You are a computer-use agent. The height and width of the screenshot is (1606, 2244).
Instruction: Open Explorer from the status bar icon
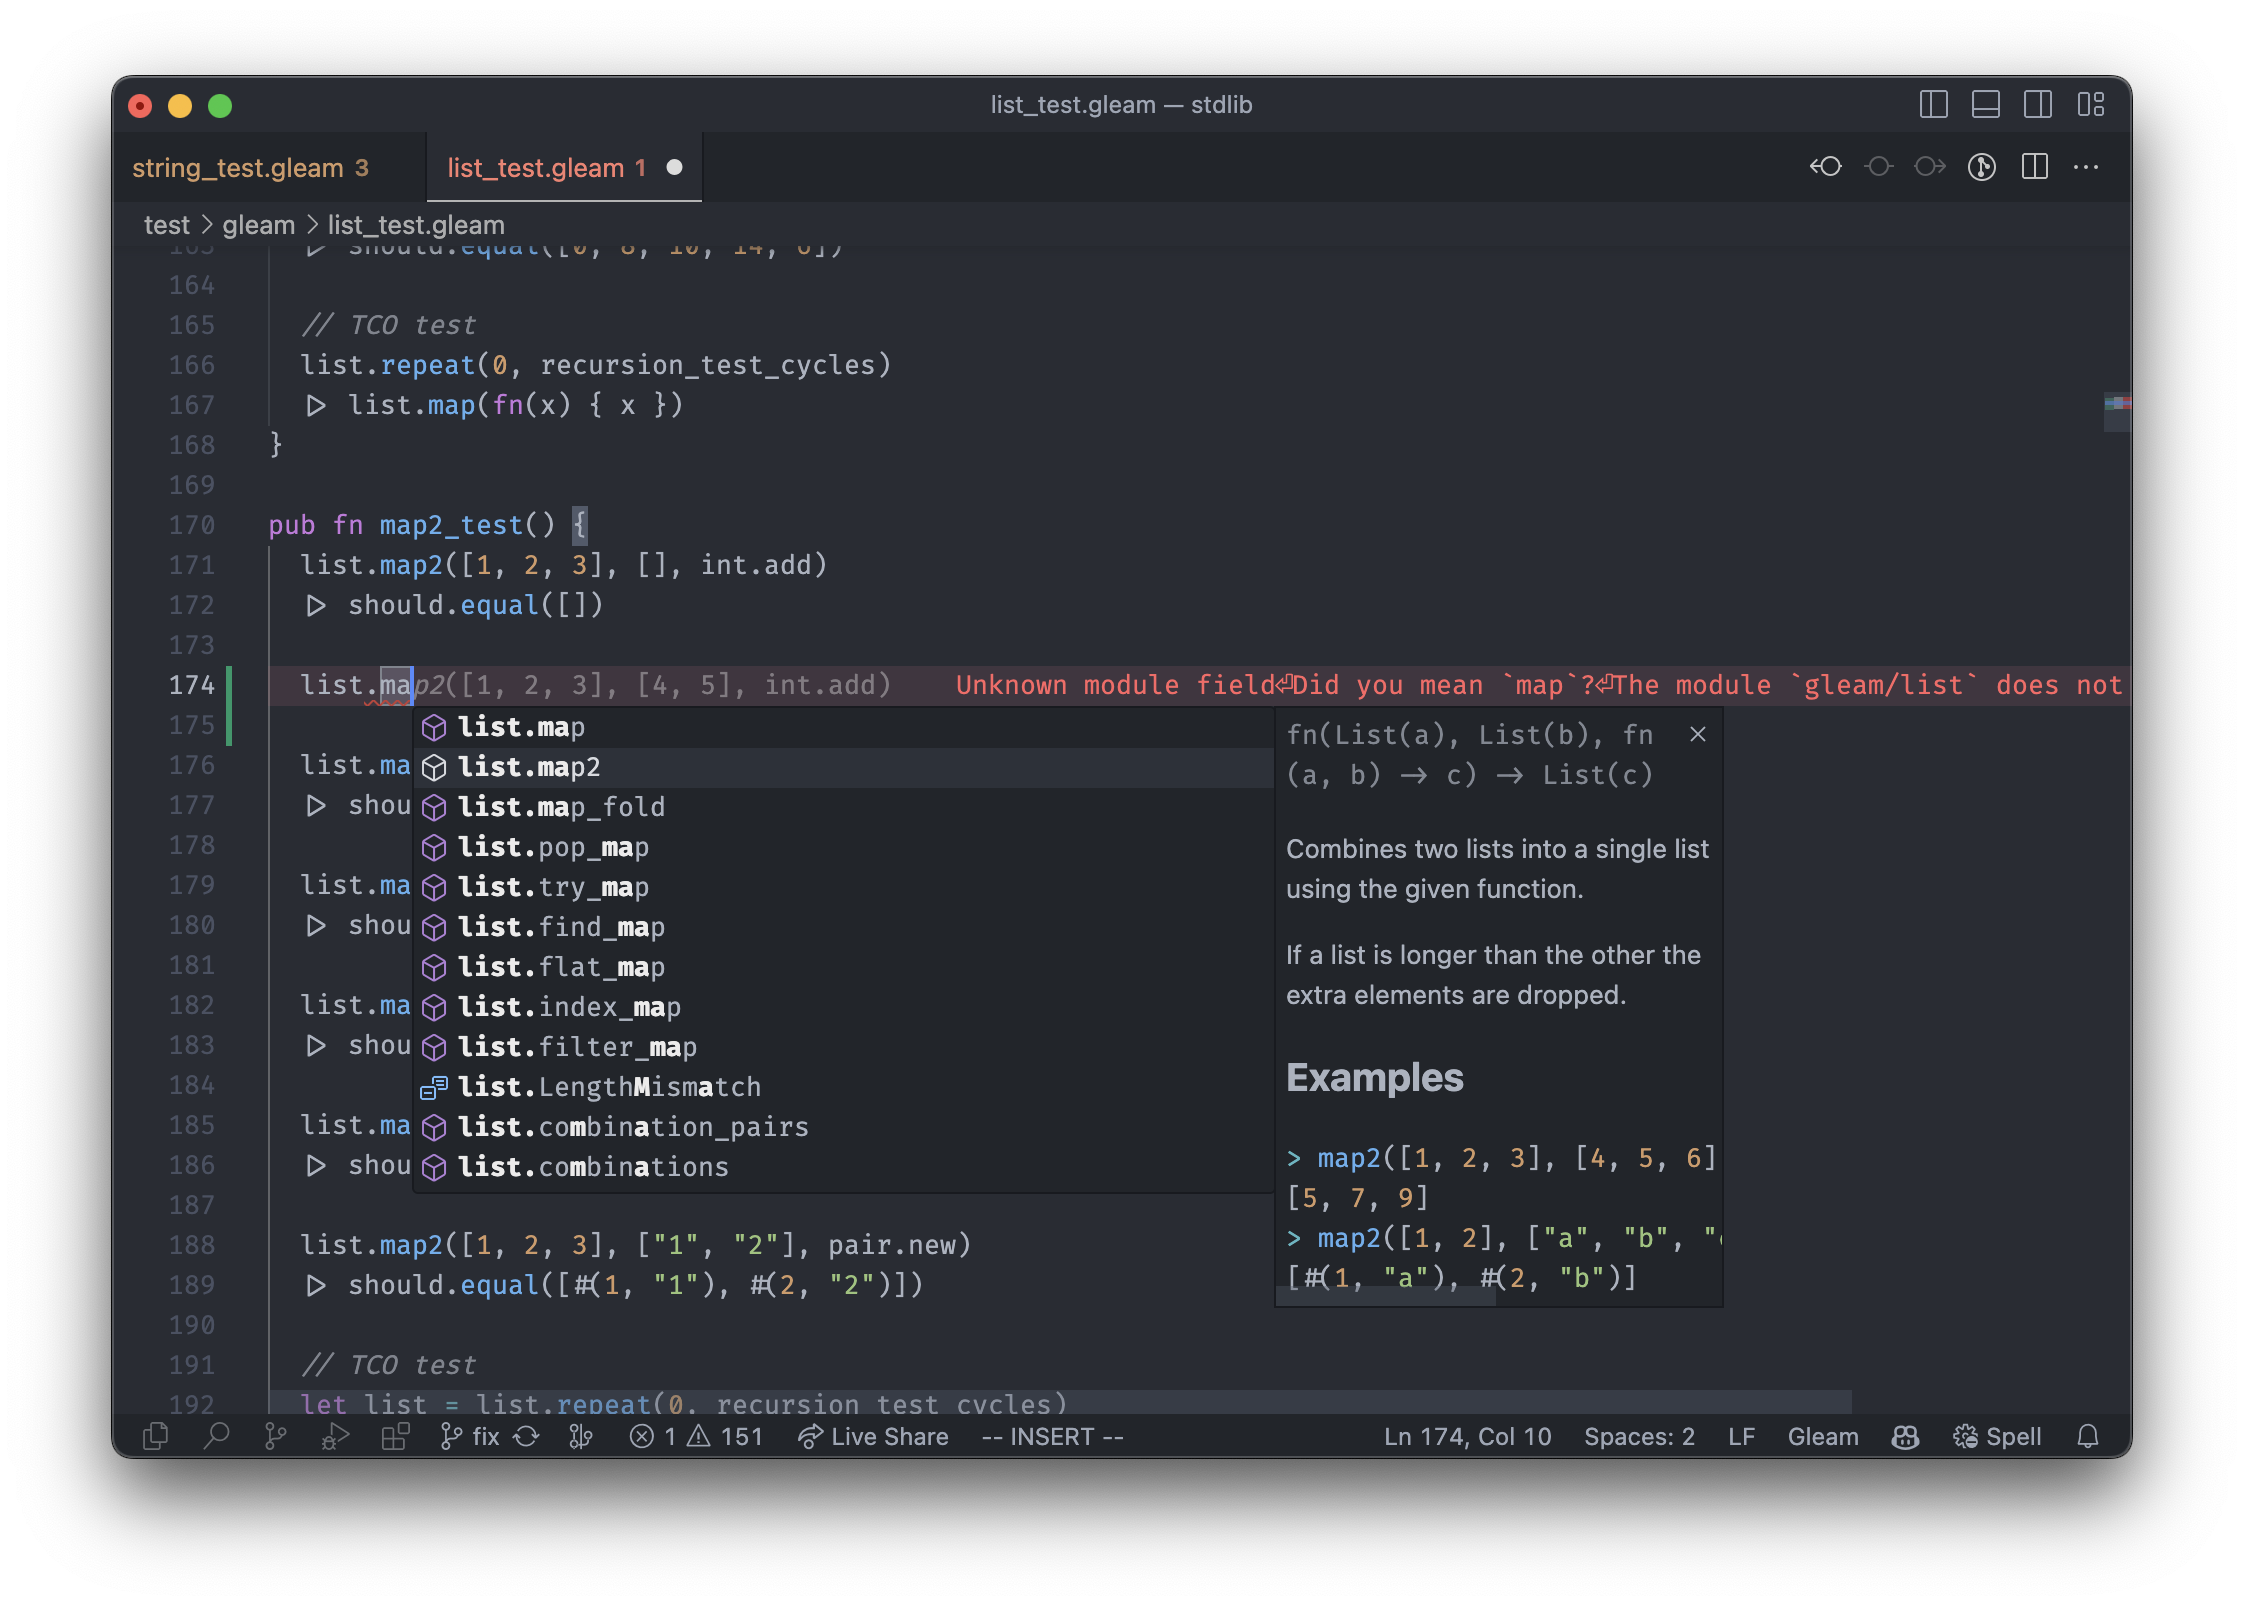point(155,1437)
